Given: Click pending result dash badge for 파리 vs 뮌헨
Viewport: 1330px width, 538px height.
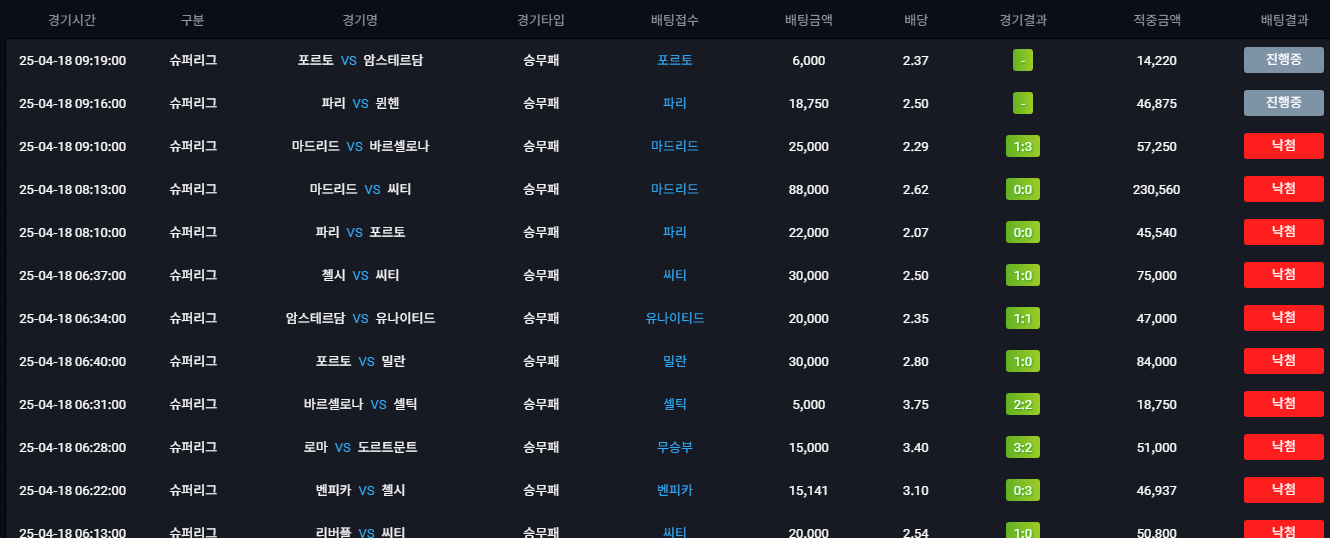Looking at the screenshot, I should pos(1023,103).
